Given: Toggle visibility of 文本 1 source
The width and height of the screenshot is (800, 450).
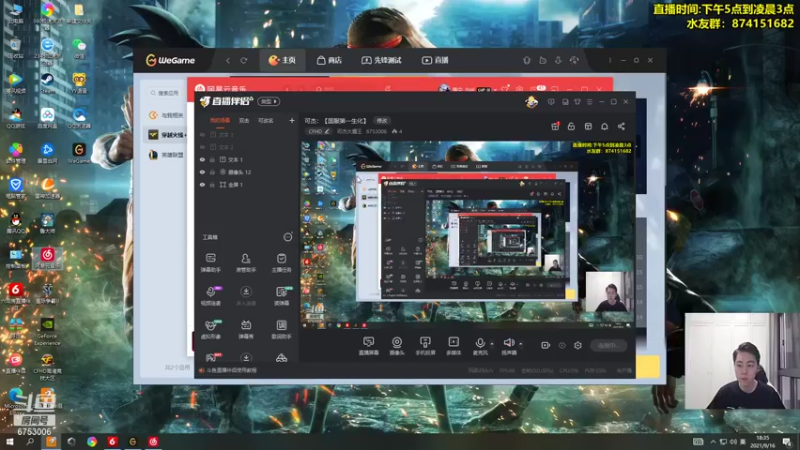Looking at the screenshot, I should [x=203, y=160].
